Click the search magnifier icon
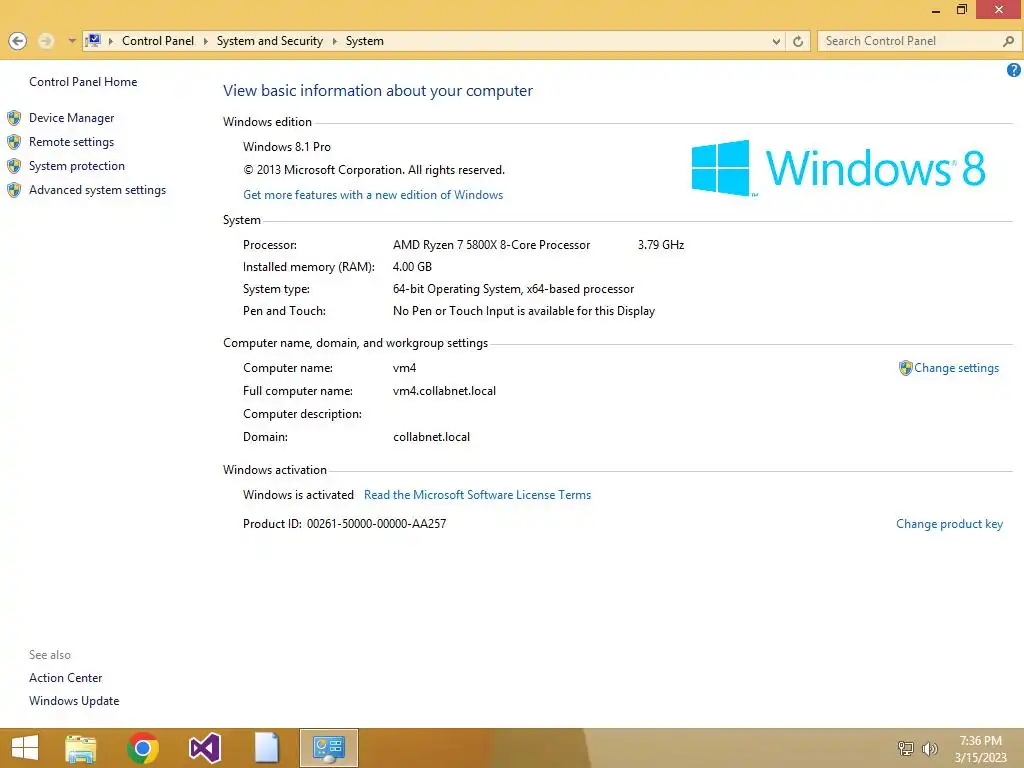The width and height of the screenshot is (1024, 768). point(1008,41)
